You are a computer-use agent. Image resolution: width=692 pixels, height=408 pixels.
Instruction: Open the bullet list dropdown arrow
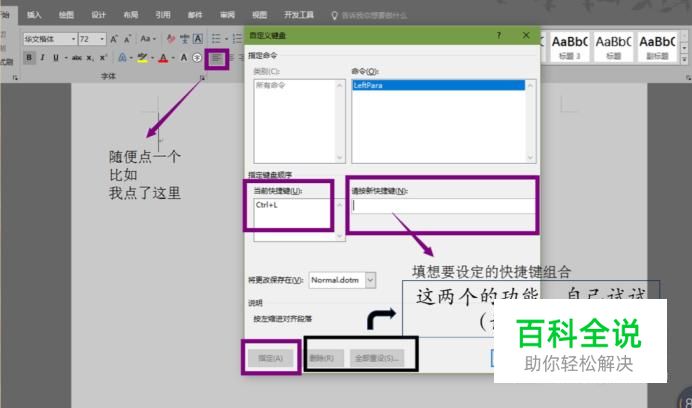tap(226, 39)
